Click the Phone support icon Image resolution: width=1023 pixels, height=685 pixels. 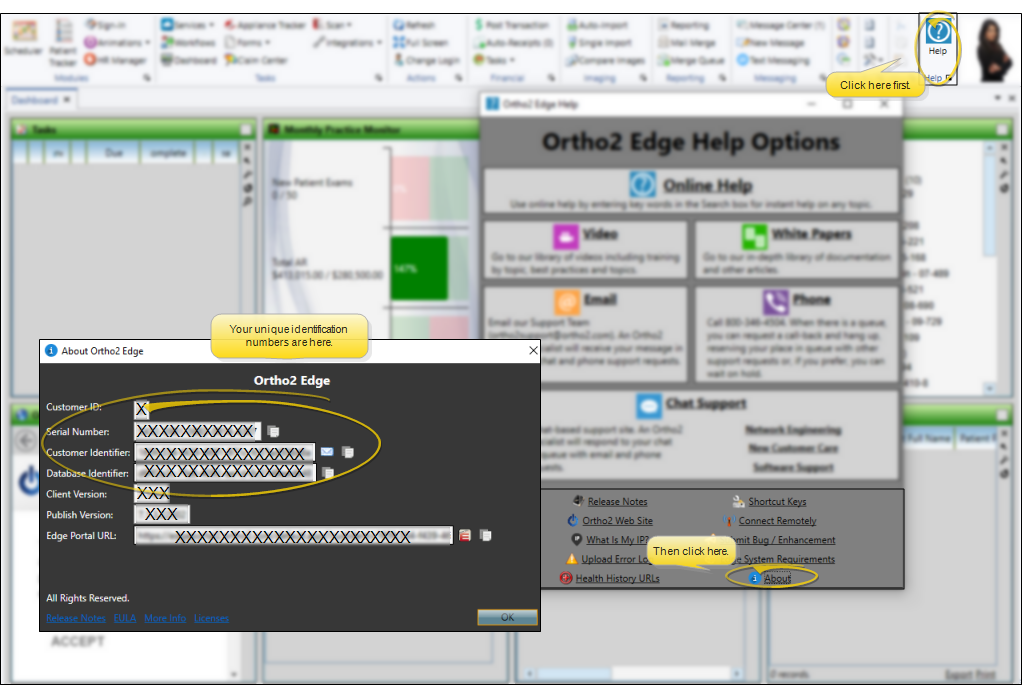coord(775,302)
